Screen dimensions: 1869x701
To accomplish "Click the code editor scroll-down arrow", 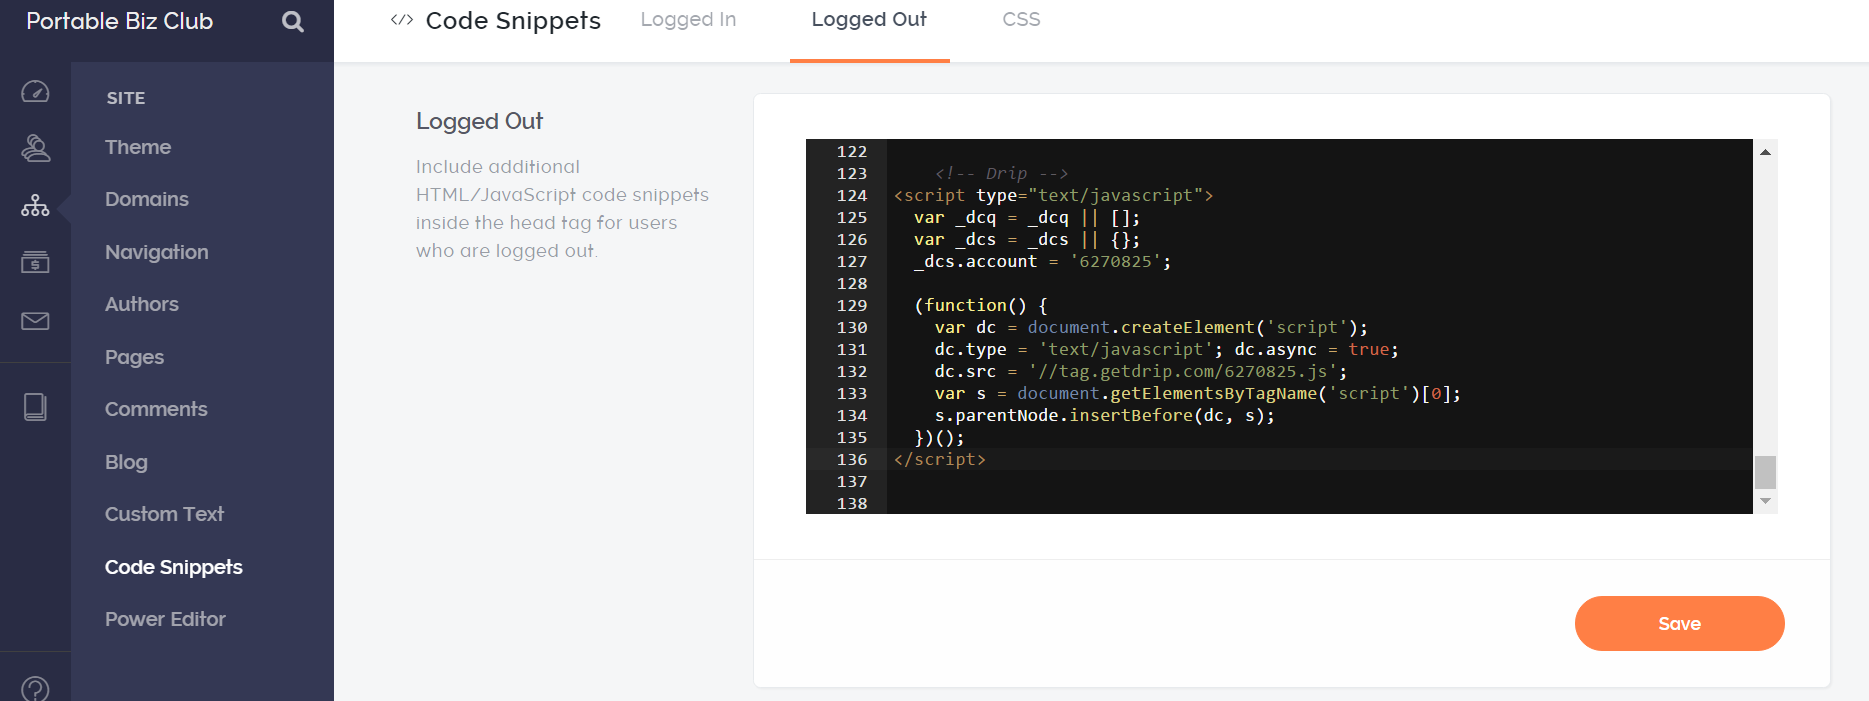I will 1765,501.
